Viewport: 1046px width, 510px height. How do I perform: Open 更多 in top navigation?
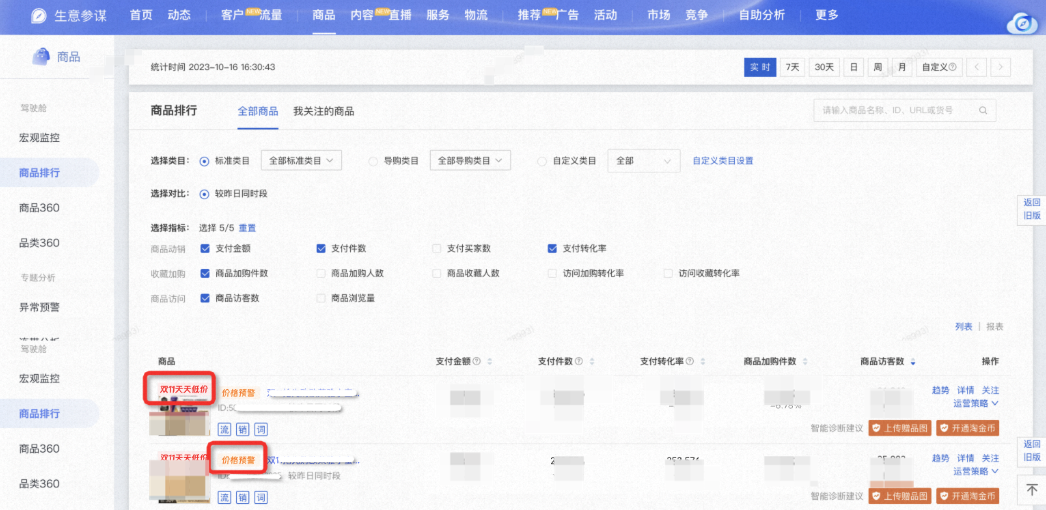[827, 15]
